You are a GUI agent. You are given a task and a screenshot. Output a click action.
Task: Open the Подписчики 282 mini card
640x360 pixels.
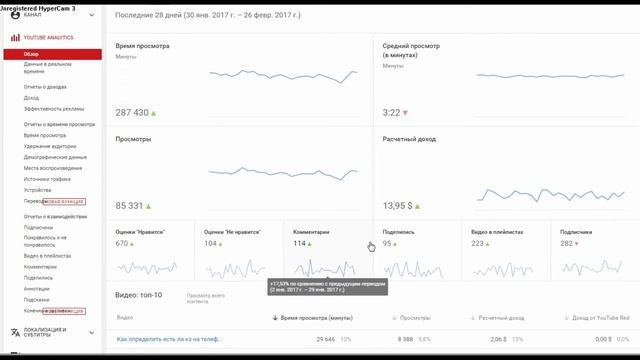point(596,251)
